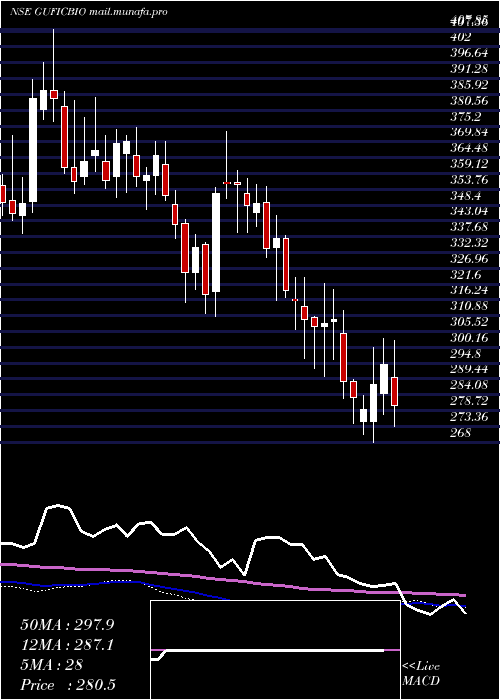
Task: Click the 50MA : 297.9 readout
Action: pyautogui.click(x=67, y=625)
